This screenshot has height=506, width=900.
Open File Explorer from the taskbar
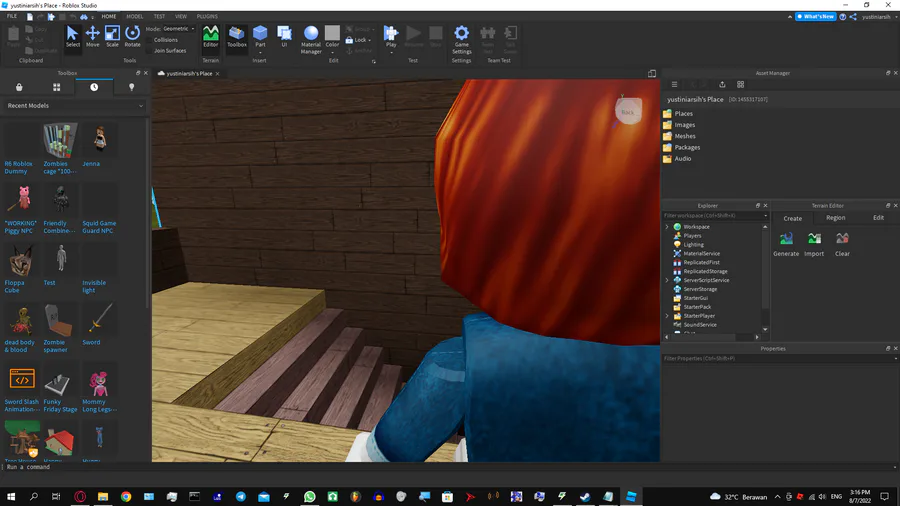point(103,497)
